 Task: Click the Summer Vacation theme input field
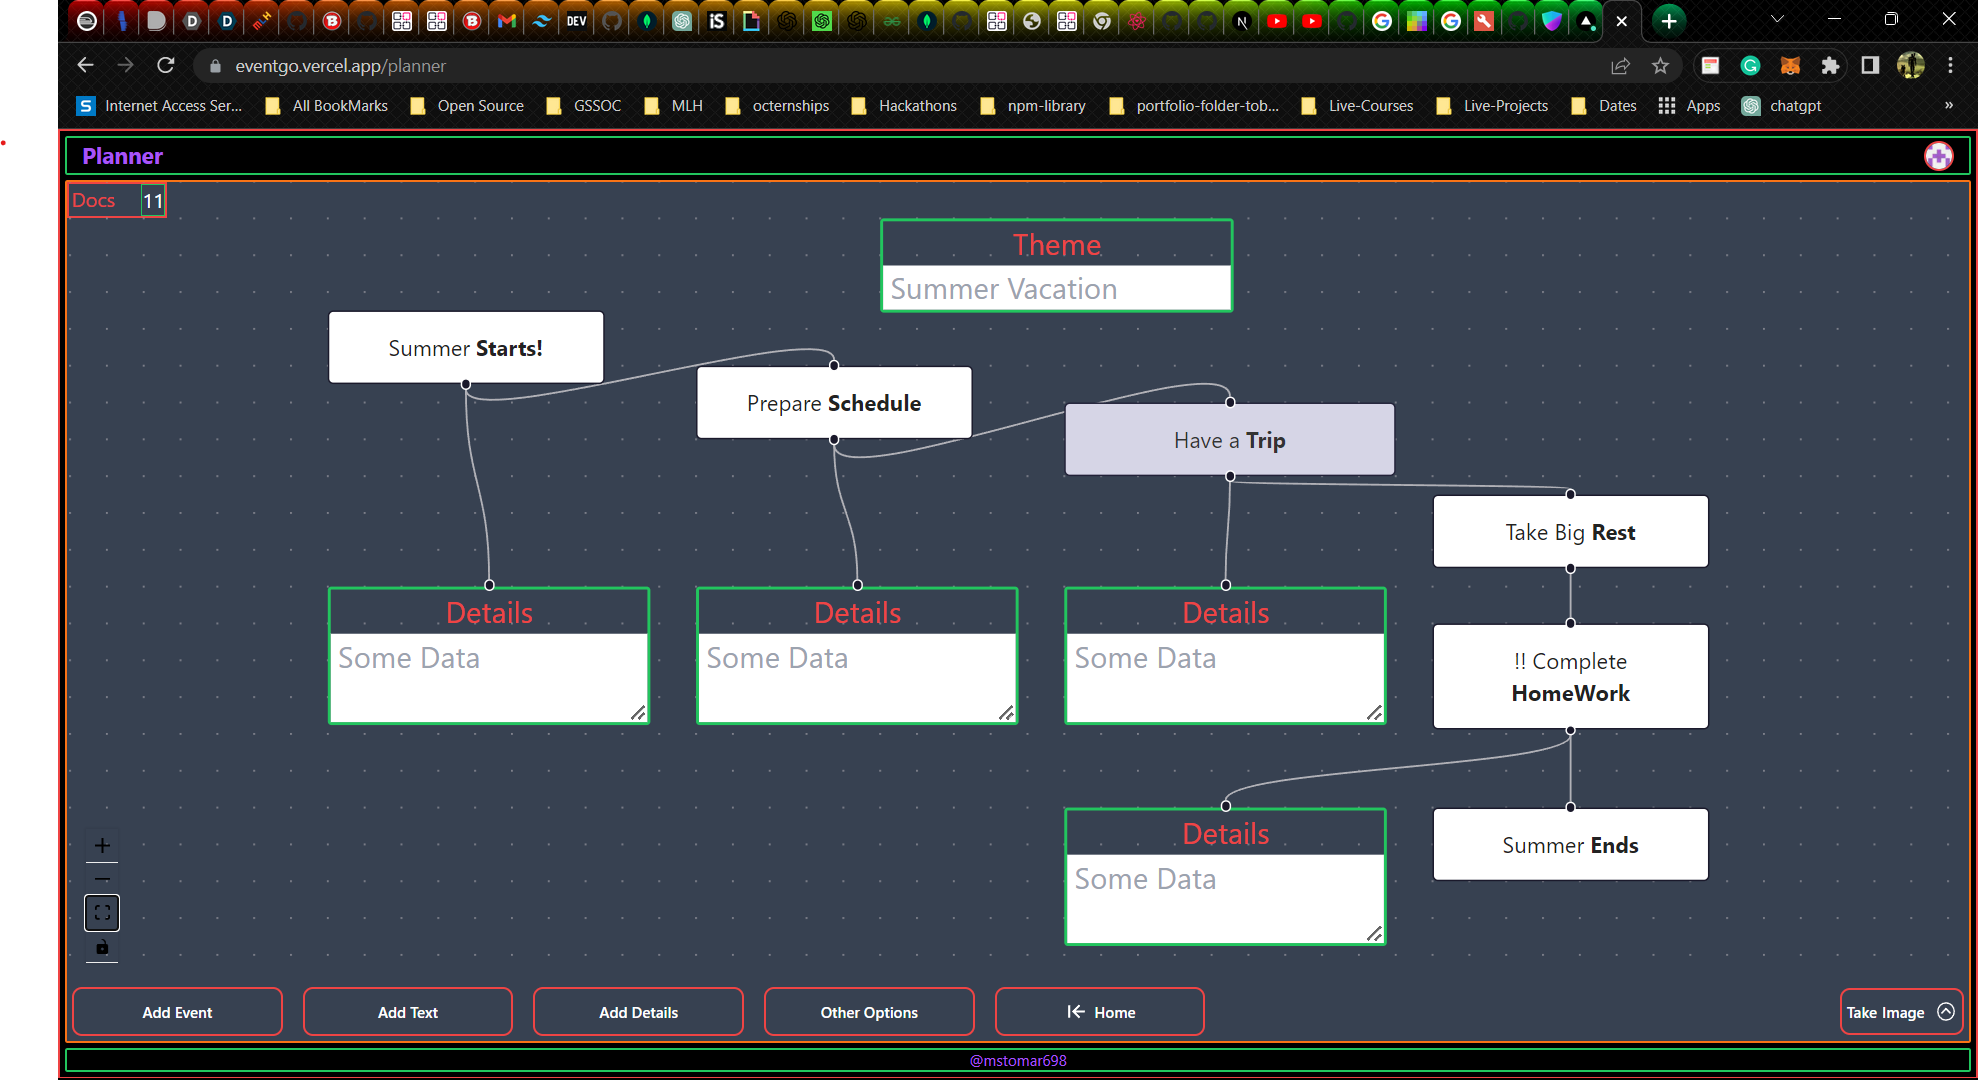[x=1056, y=289]
